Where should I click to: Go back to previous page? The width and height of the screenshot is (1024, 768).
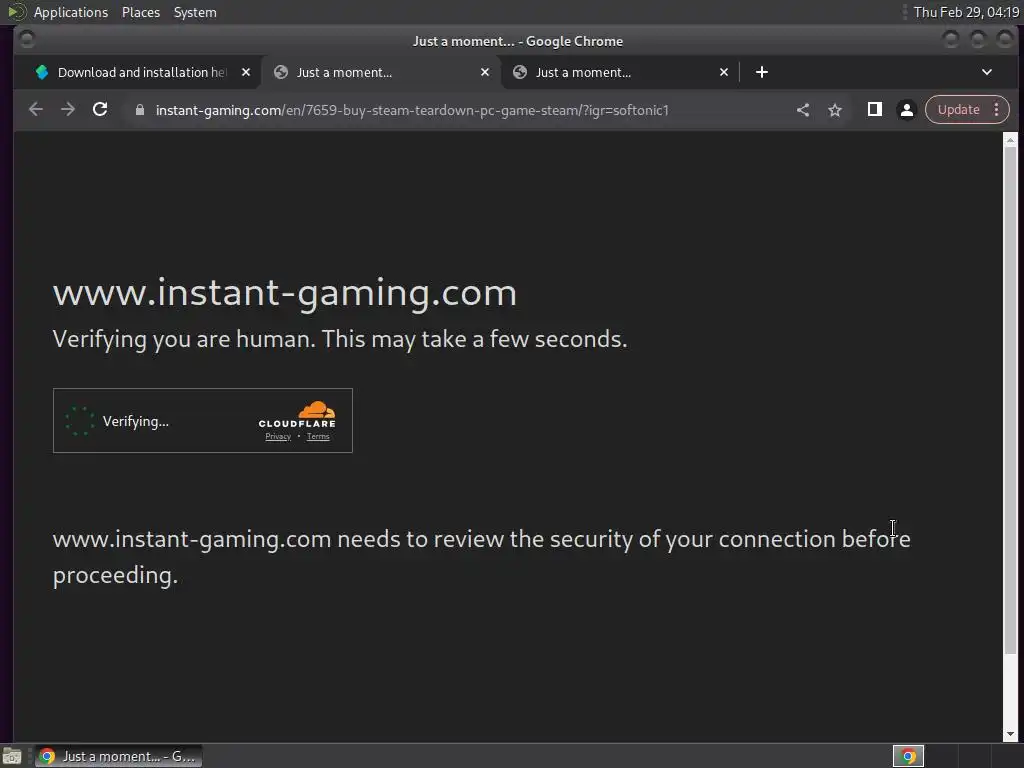point(36,110)
